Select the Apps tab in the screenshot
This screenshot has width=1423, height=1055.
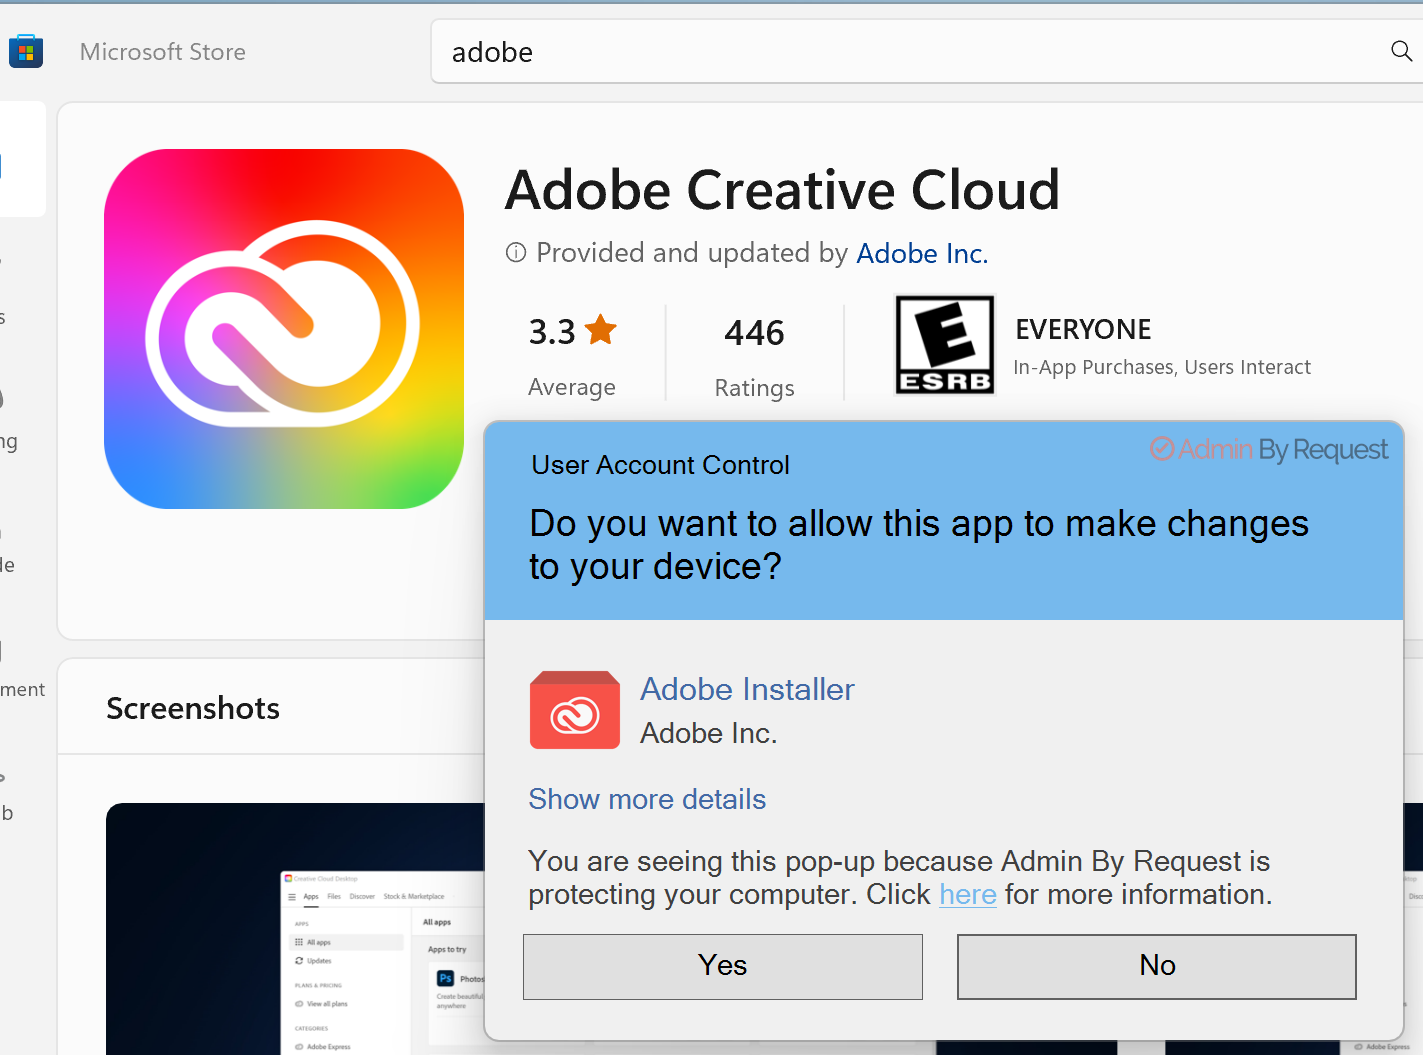(311, 896)
